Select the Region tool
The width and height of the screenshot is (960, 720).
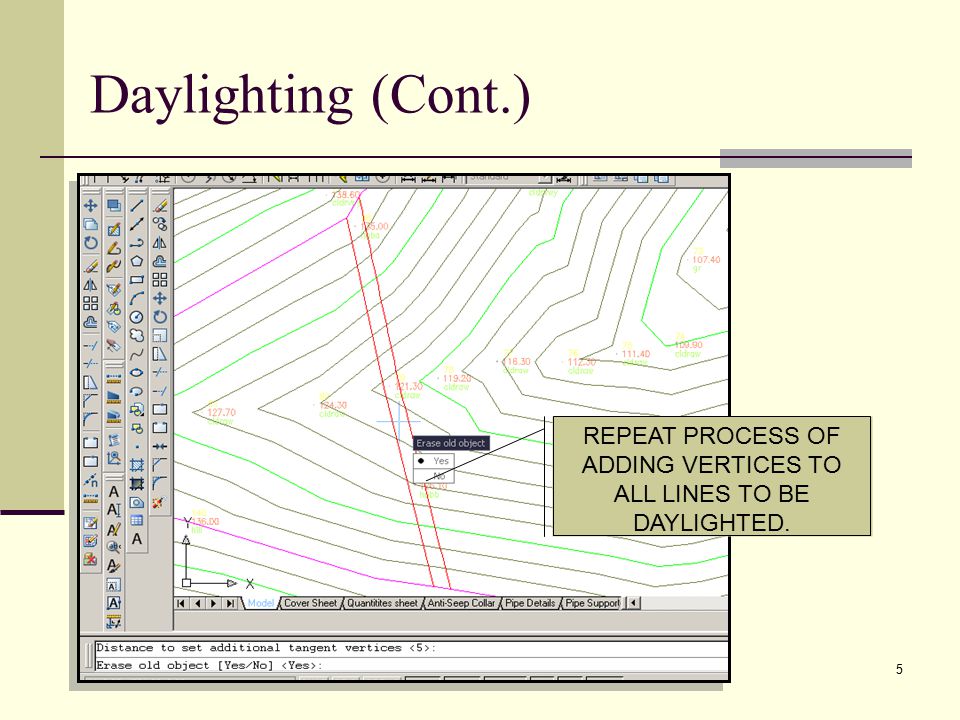coord(137,502)
